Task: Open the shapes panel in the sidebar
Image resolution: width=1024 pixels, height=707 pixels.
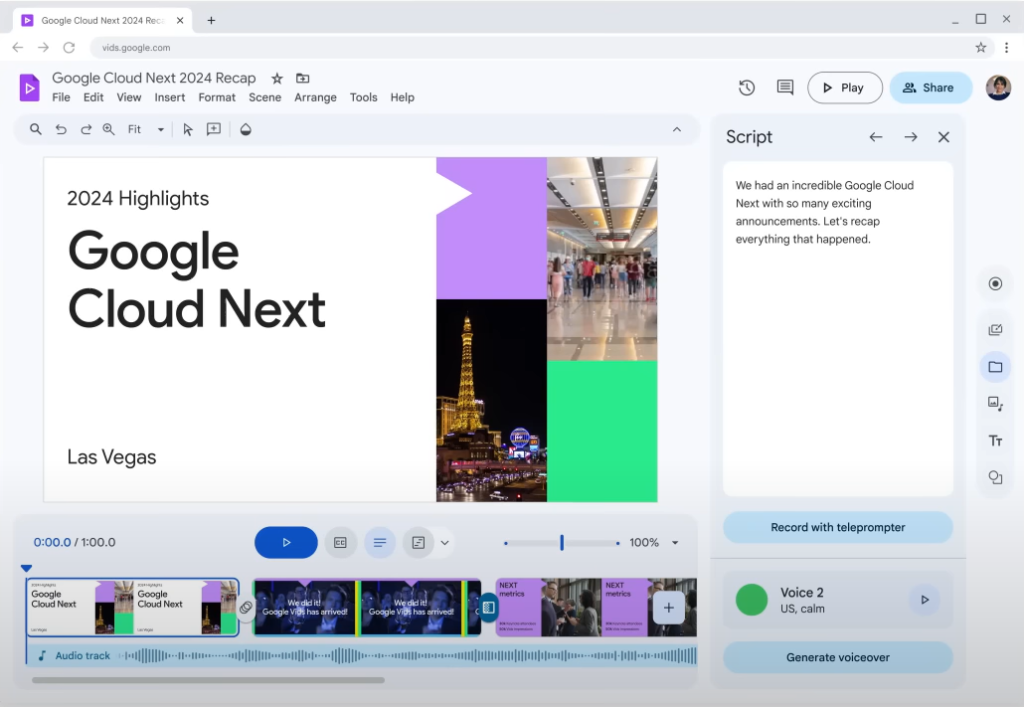Action: pyautogui.click(x=995, y=477)
